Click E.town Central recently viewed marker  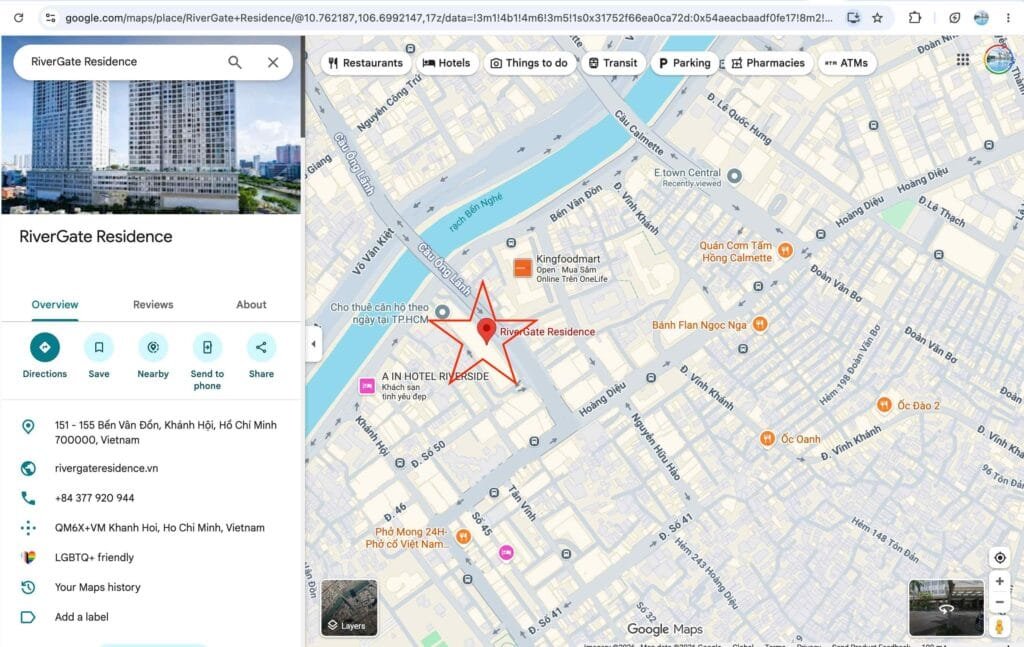(734, 176)
